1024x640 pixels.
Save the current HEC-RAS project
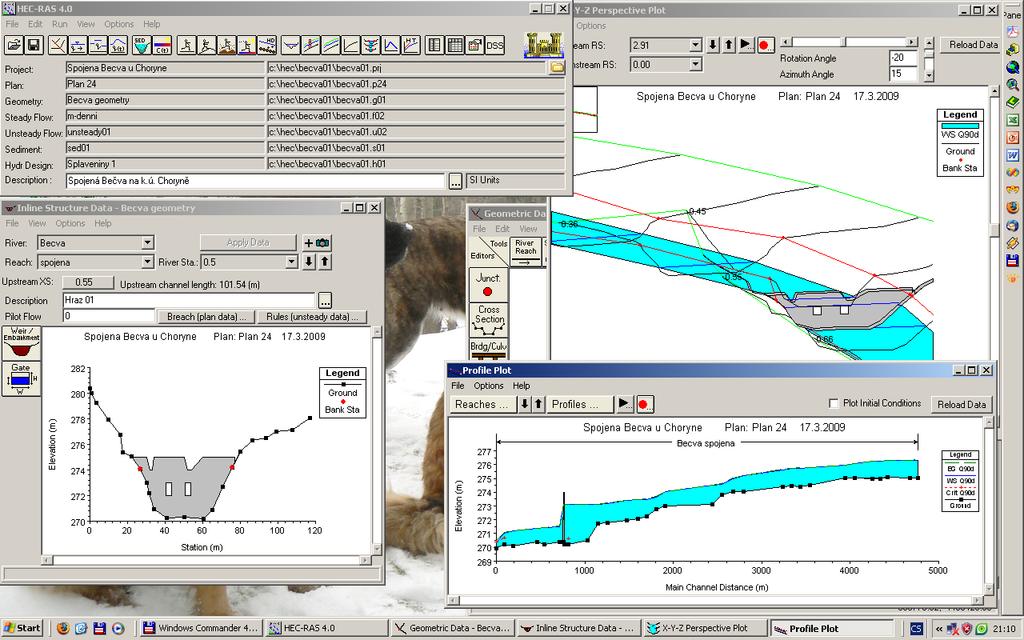pyautogui.click(x=34, y=45)
